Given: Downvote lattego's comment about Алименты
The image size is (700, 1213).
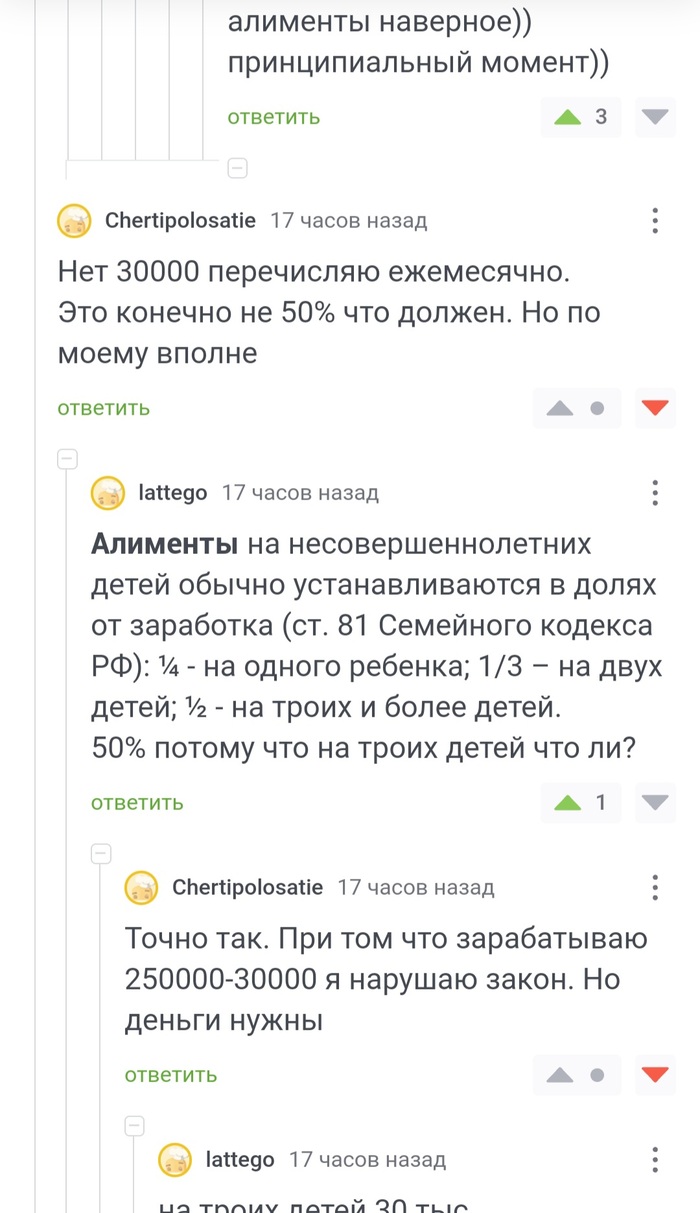Looking at the screenshot, I should tap(656, 802).
